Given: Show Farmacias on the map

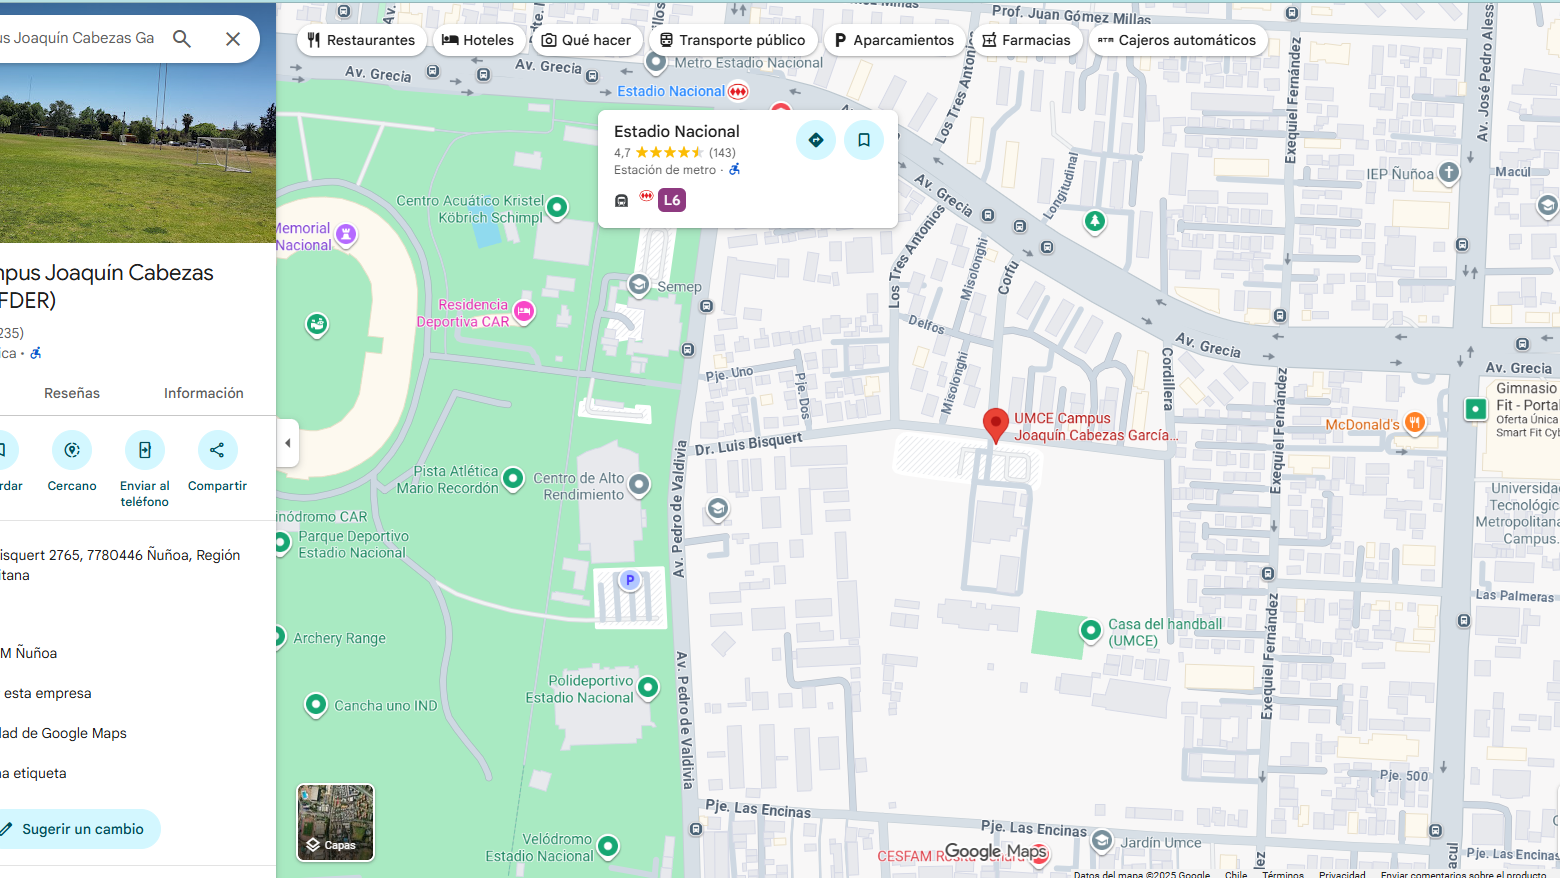Looking at the screenshot, I should click(x=1026, y=40).
